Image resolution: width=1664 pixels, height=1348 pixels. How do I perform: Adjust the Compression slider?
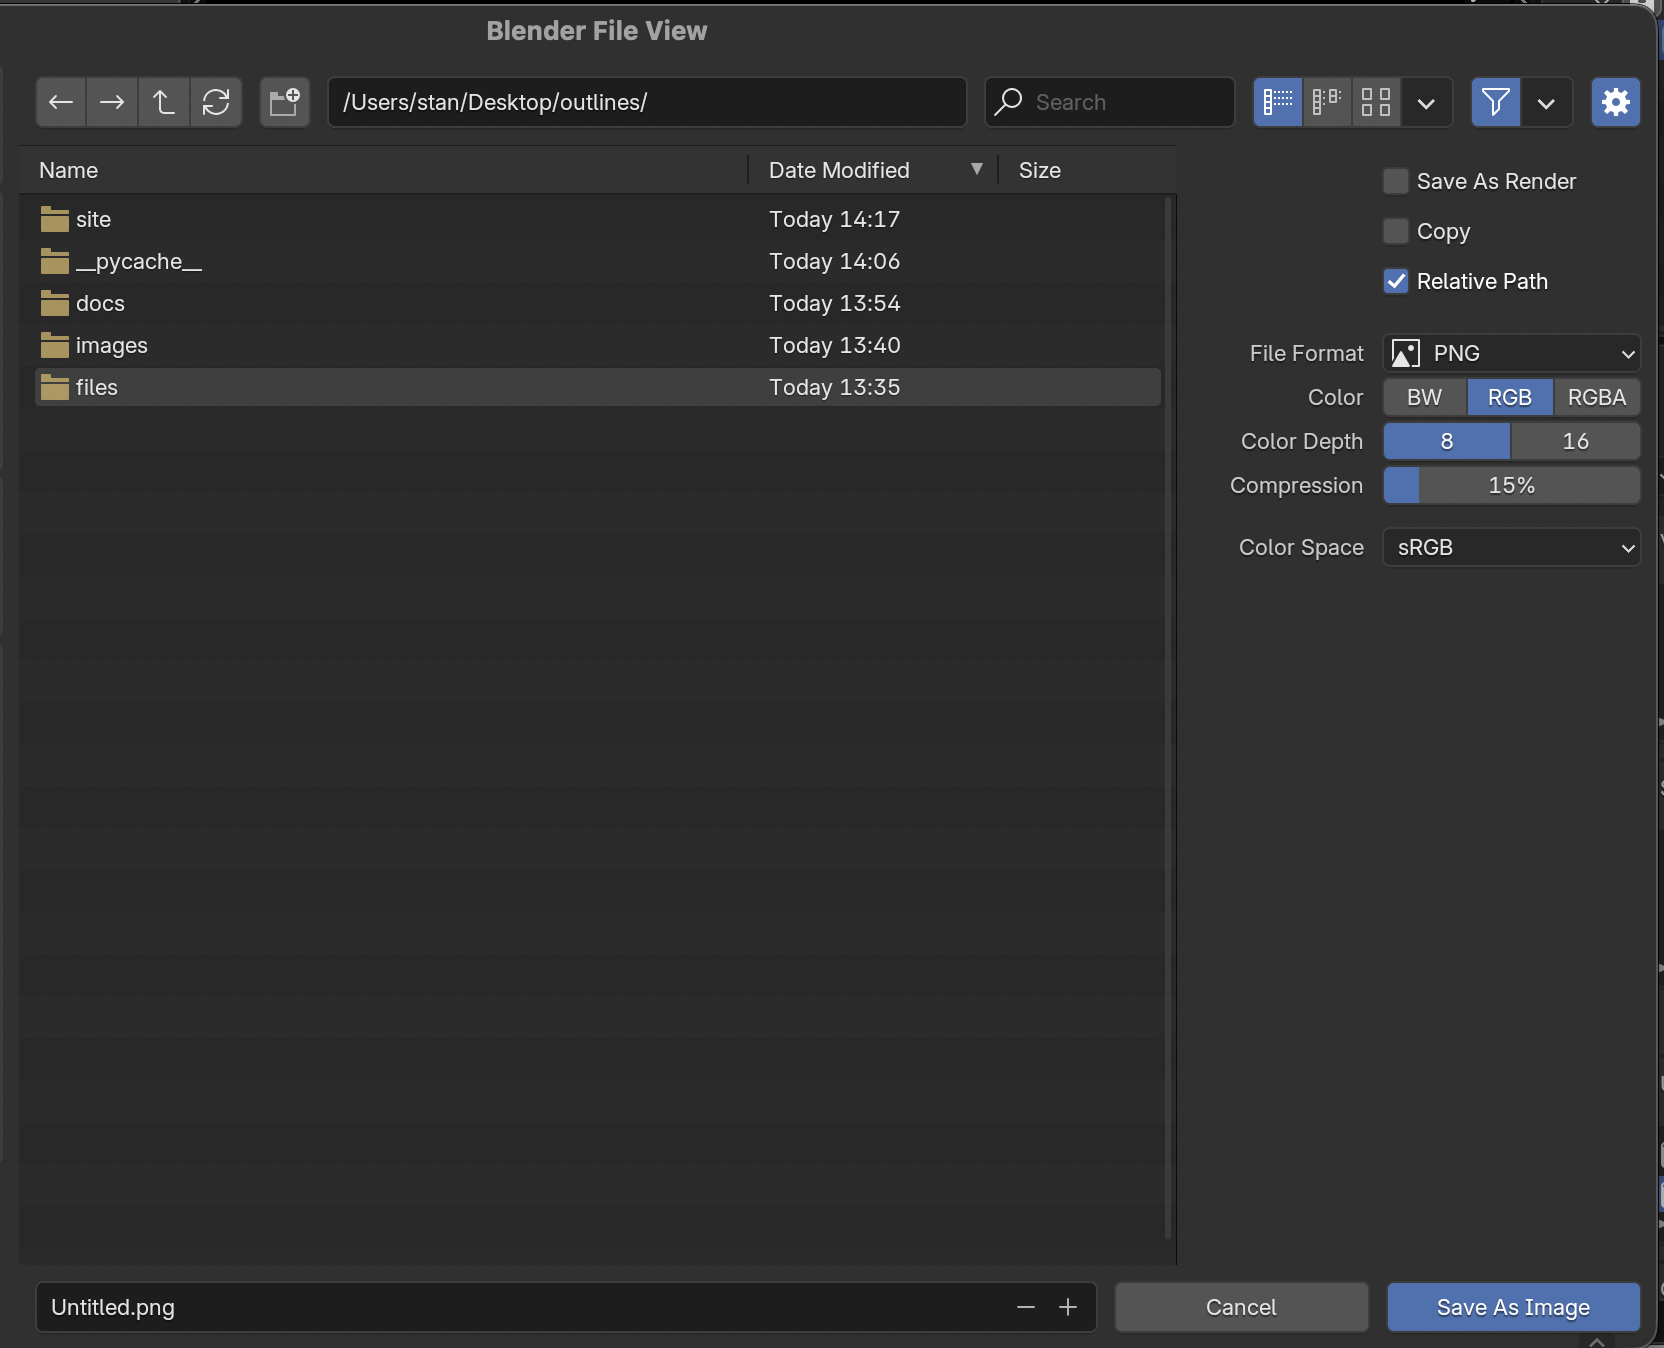pos(1511,485)
